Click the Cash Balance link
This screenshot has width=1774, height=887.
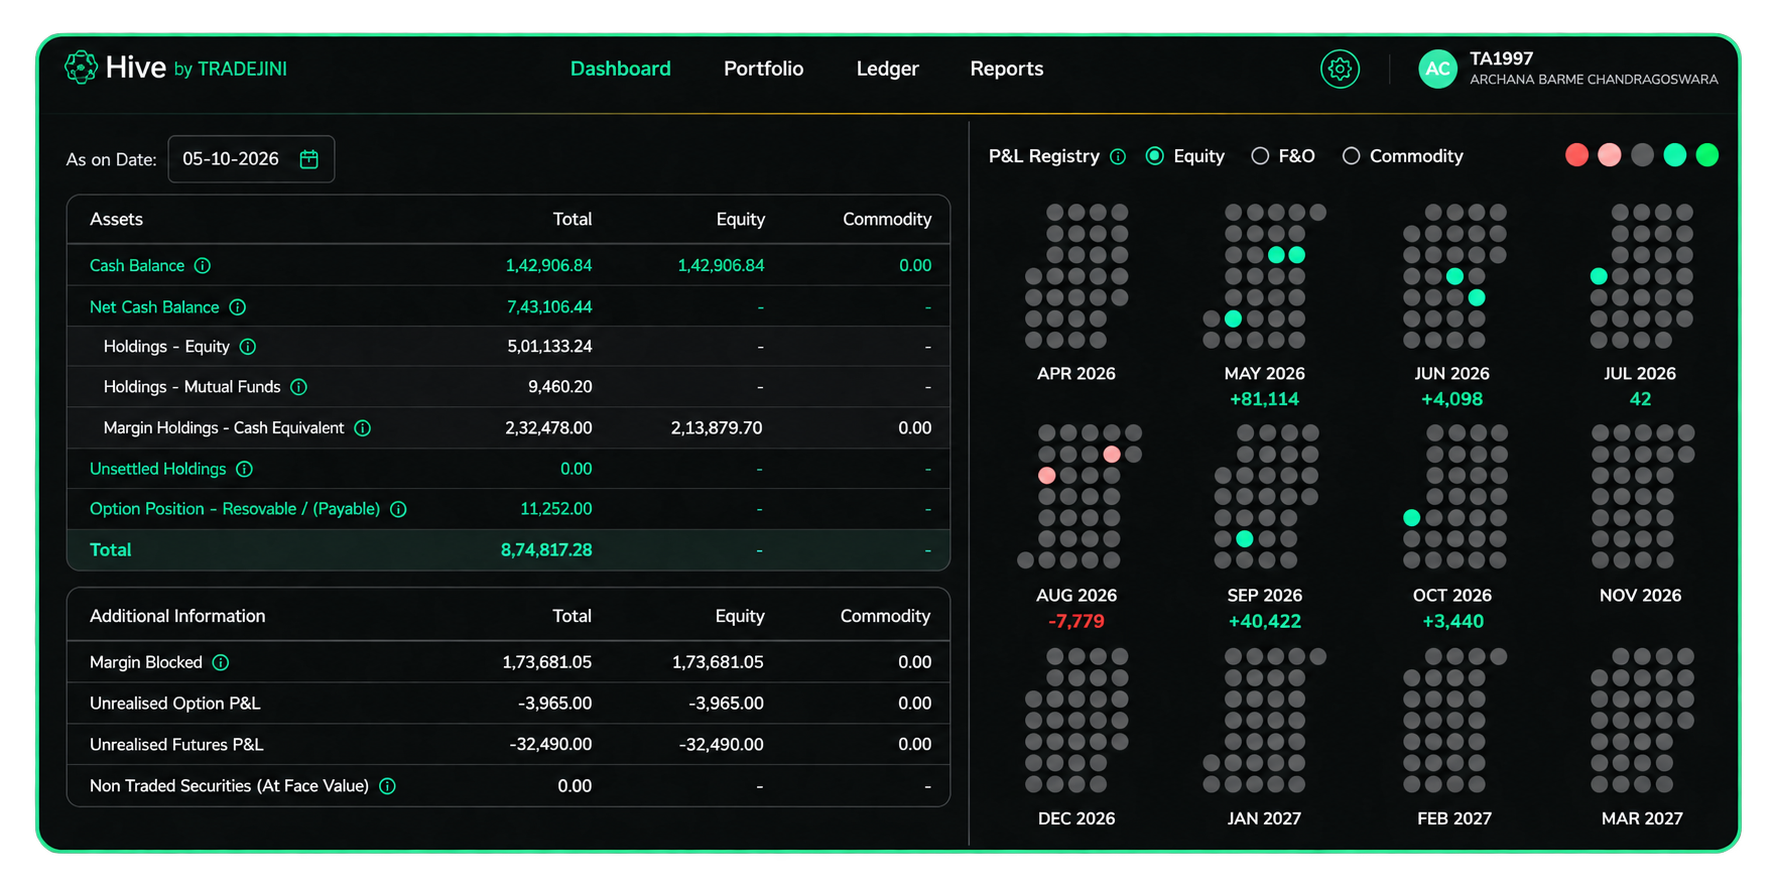pyautogui.click(x=137, y=266)
